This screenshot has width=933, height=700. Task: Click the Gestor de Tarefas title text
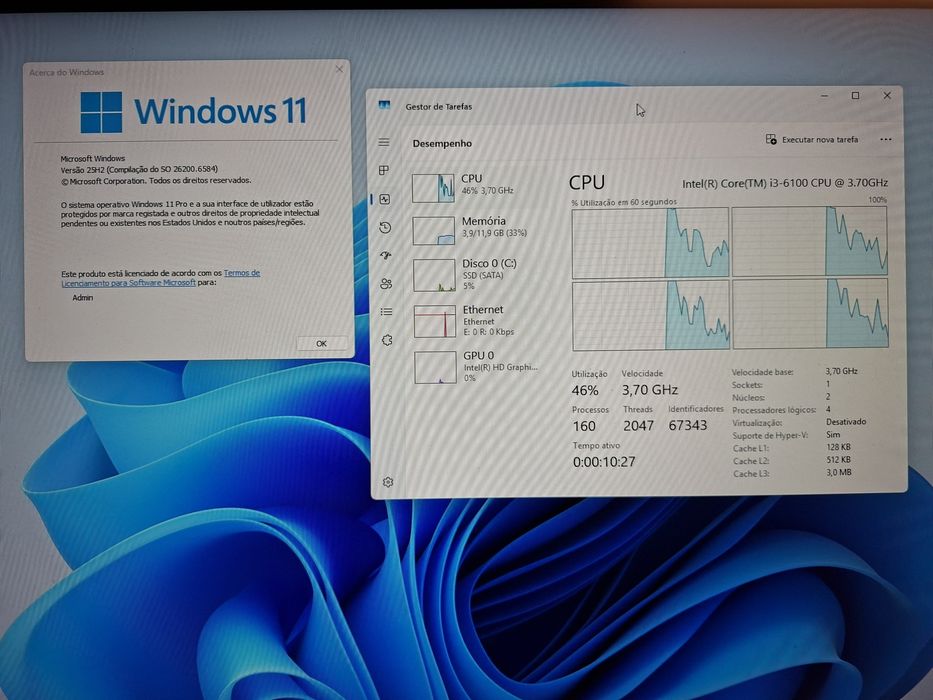(x=439, y=107)
